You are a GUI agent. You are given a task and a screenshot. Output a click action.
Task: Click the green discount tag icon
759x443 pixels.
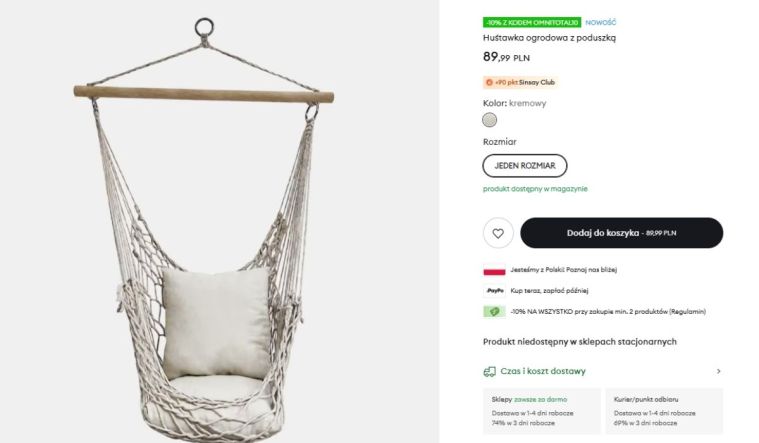click(x=494, y=311)
